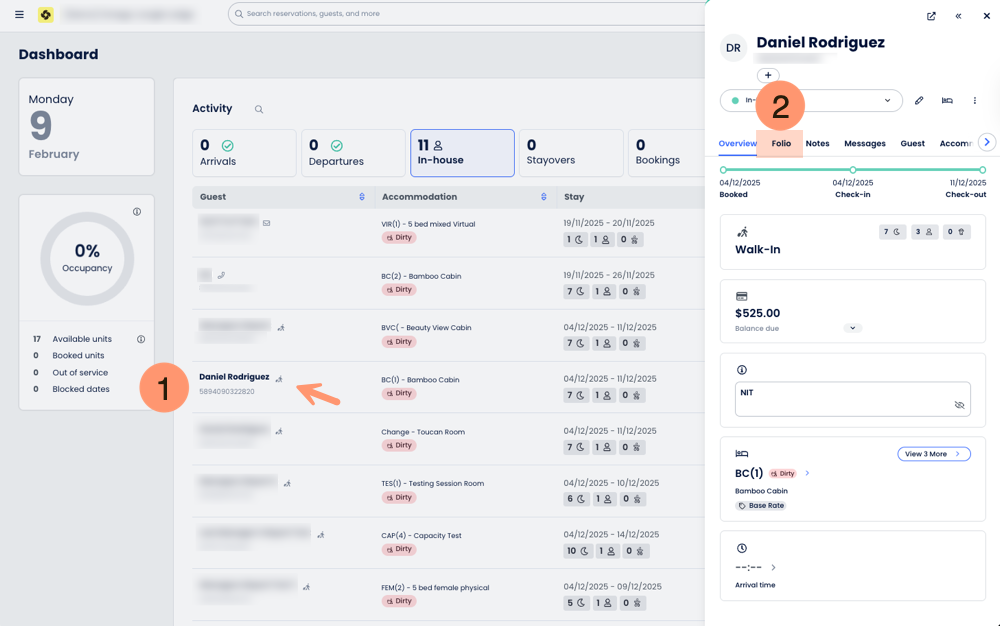
Task: Click the View 3 More button
Action: click(933, 454)
